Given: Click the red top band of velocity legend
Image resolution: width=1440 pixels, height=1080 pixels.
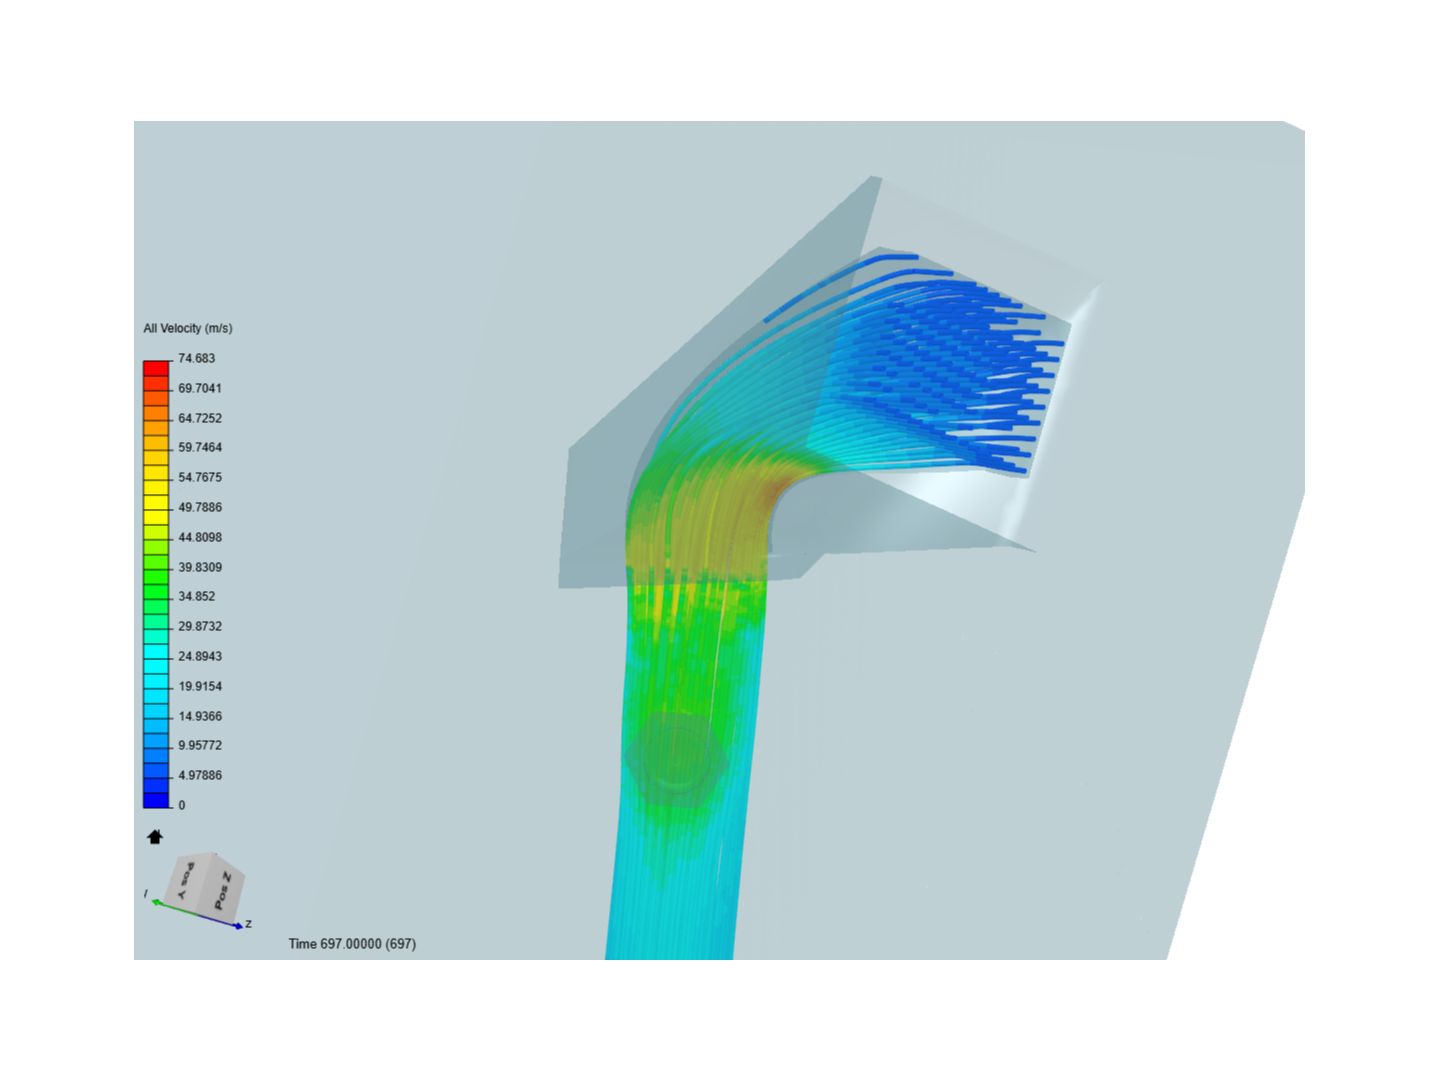Looking at the screenshot, I should tap(156, 368).
